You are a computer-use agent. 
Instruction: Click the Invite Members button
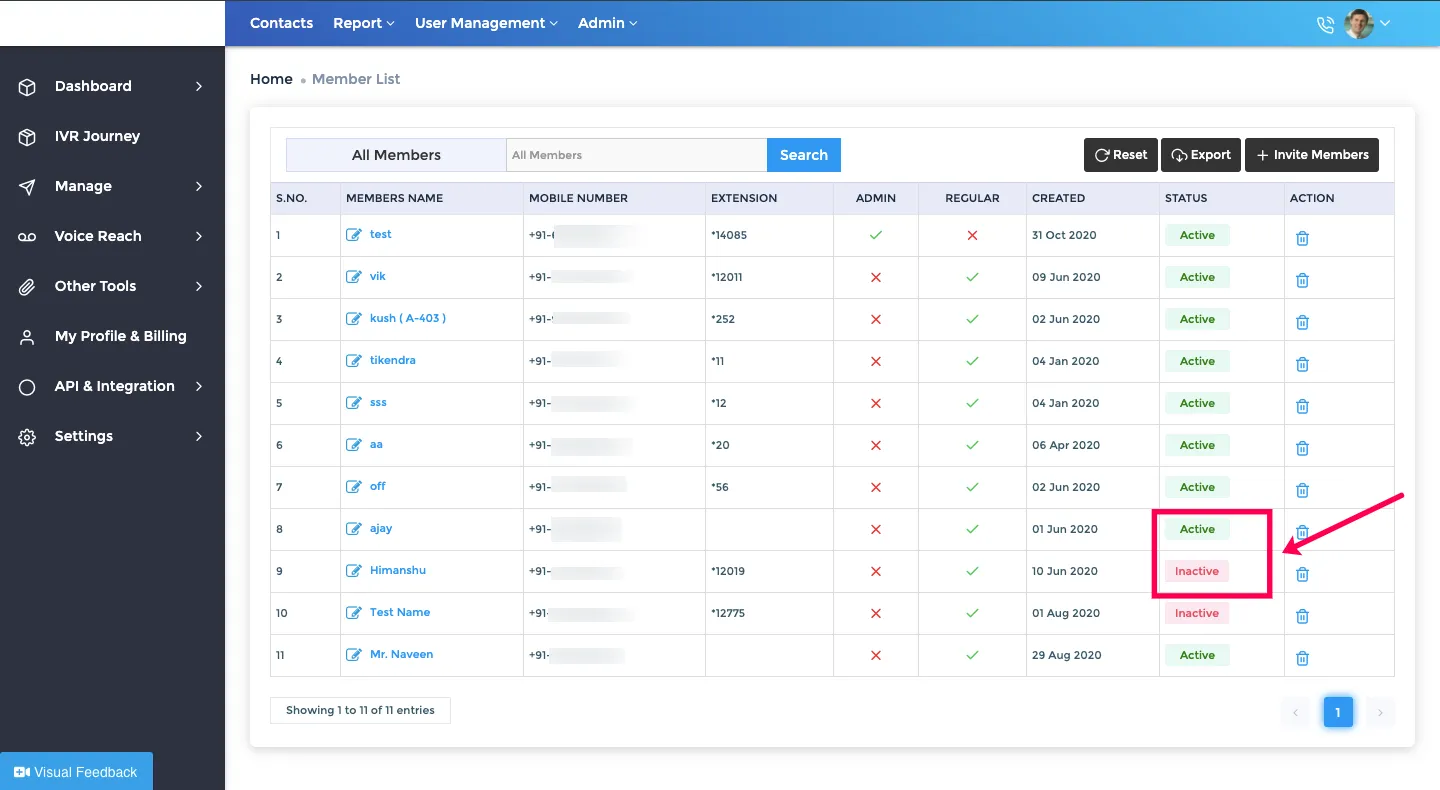pos(1312,155)
